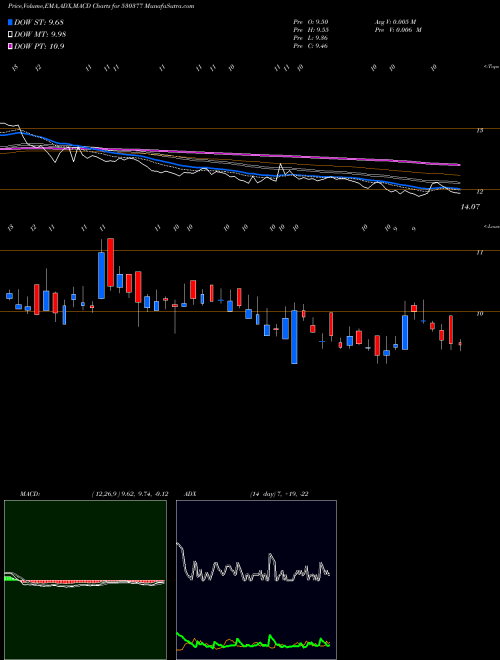Click the tallest red candlestick above 11
This screenshot has width=500, height=660.
111,263
